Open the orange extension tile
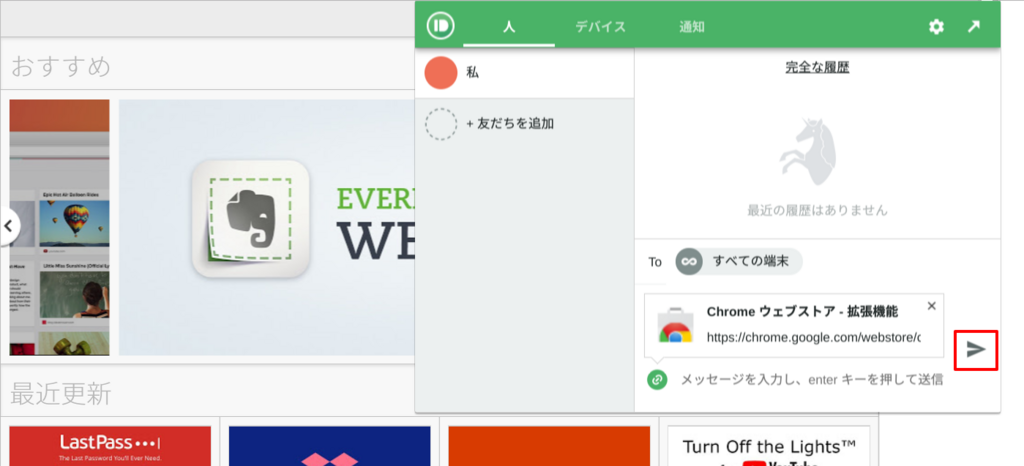 coord(549,446)
